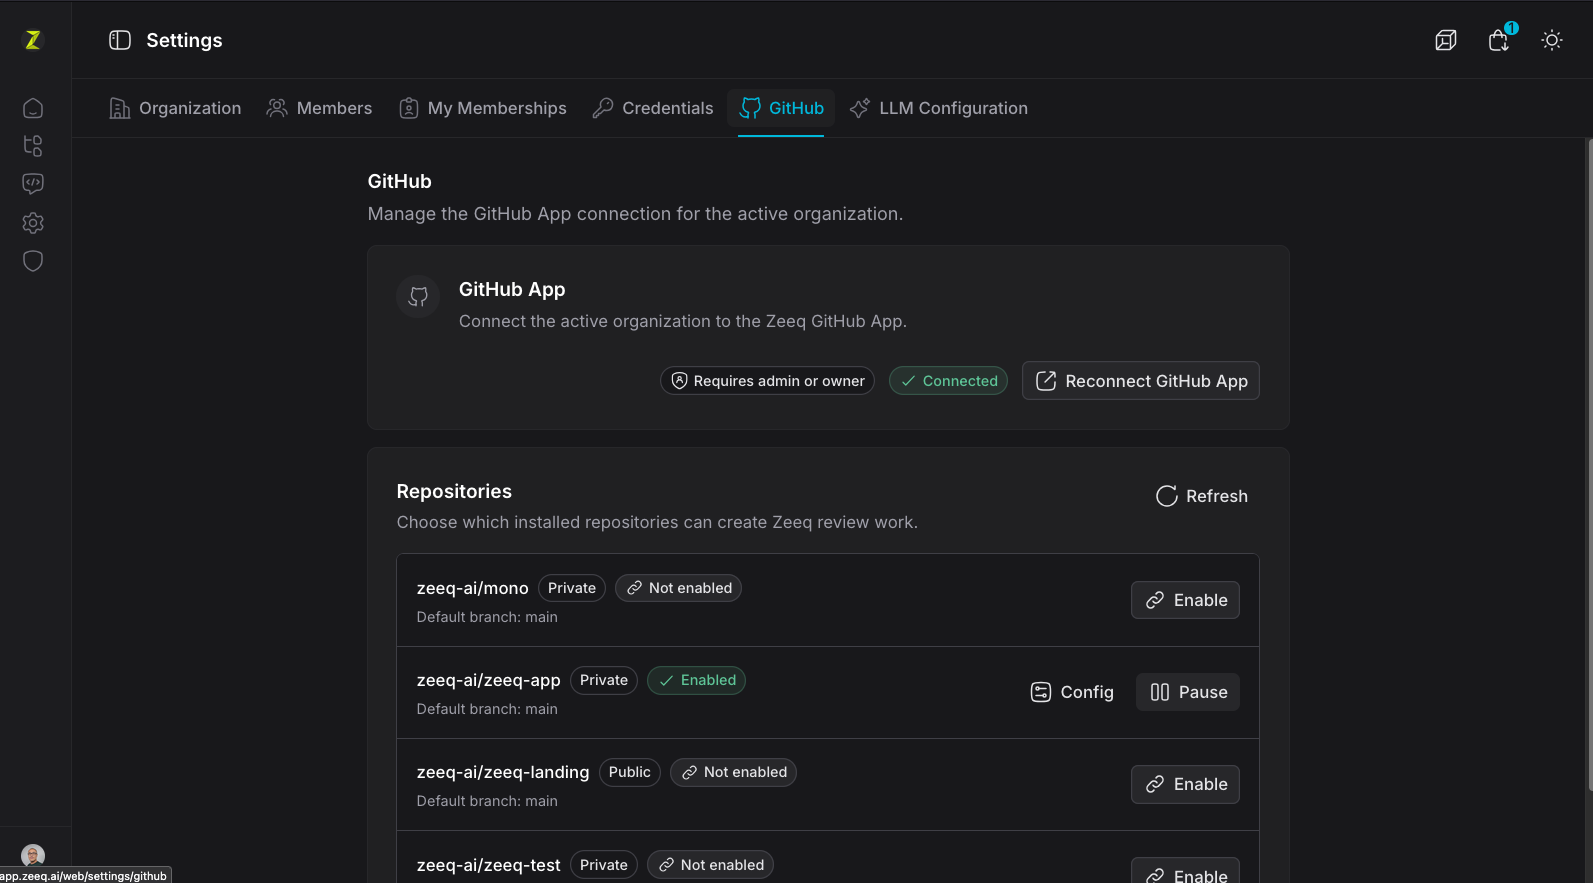Refresh the repositories list
This screenshot has width=1593, height=883.
pos(1202,496)
